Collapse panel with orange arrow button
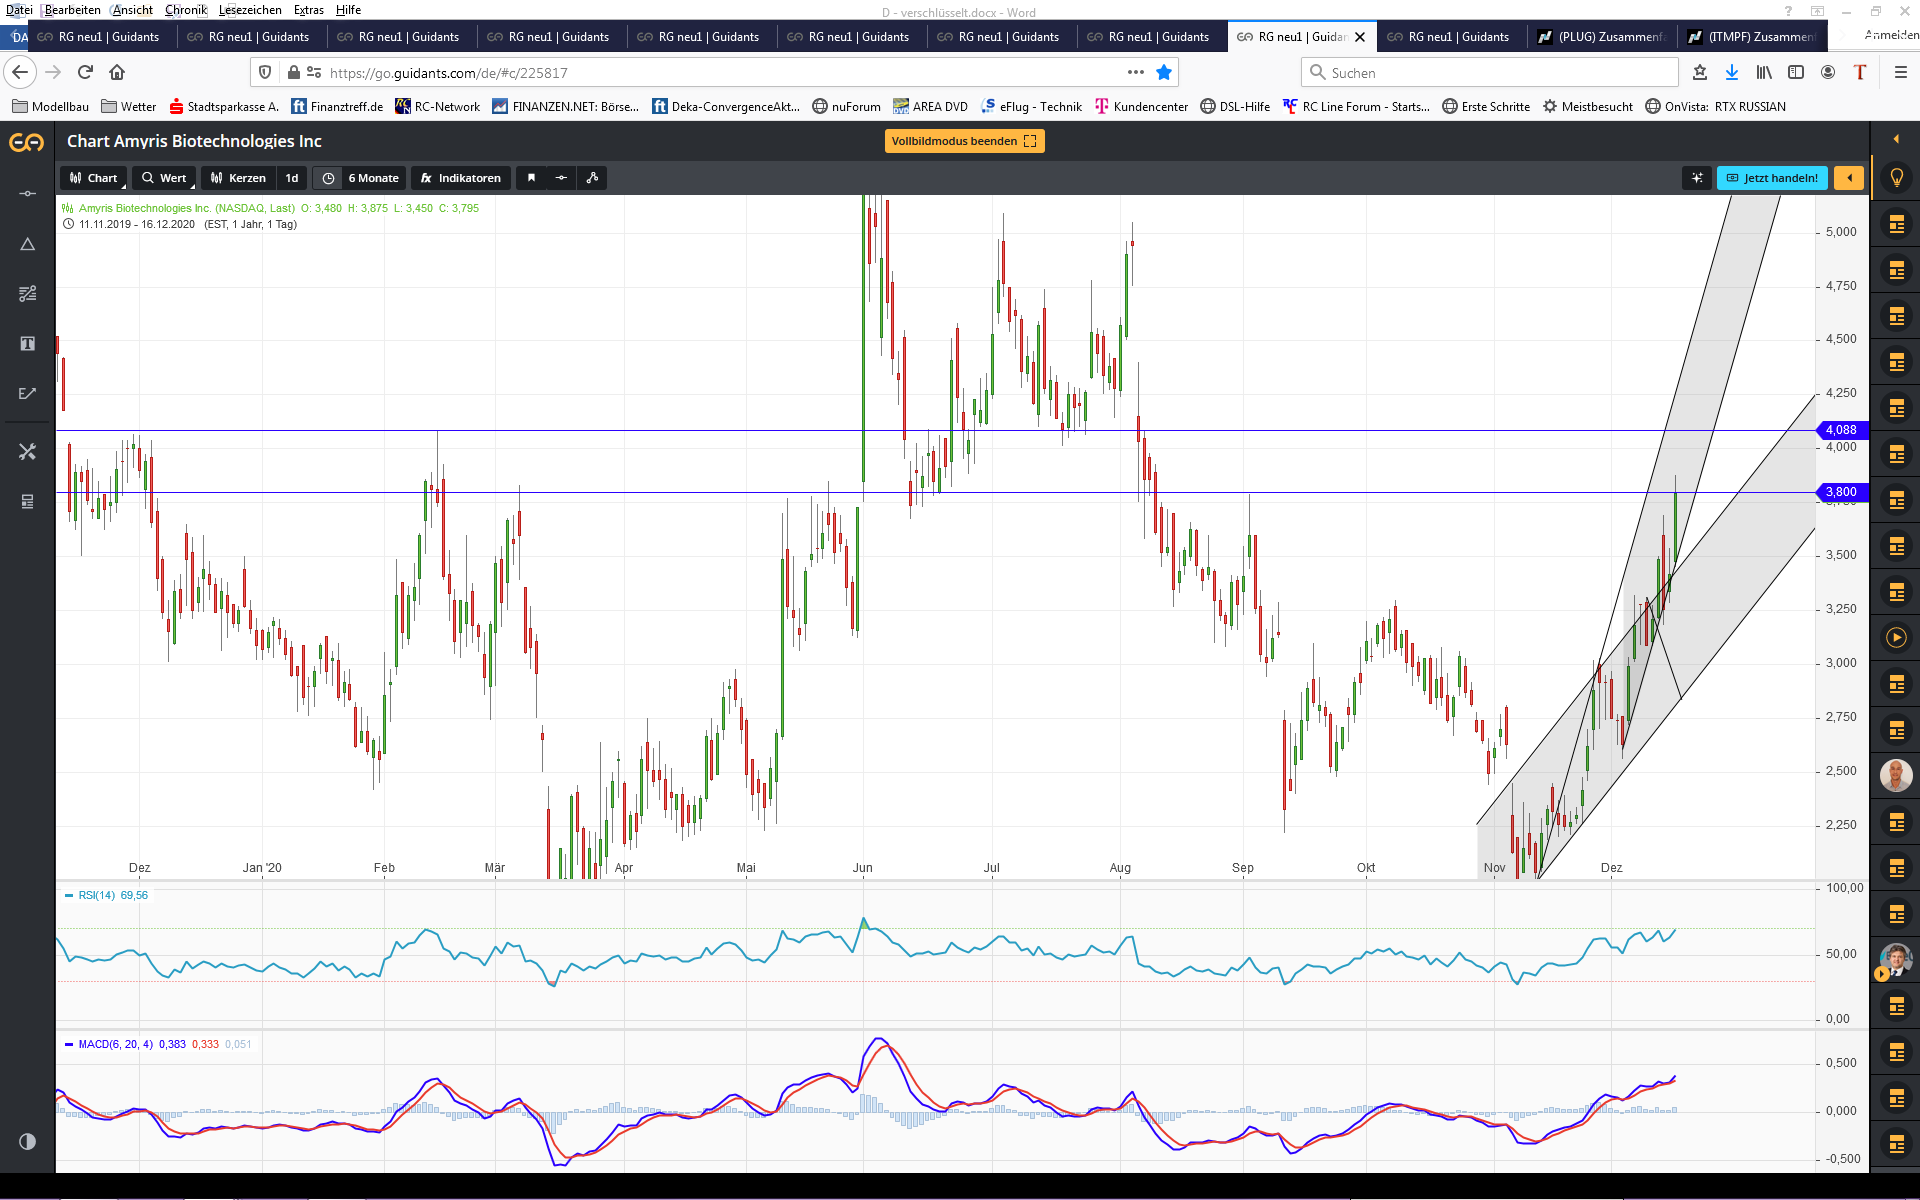 coord(1849,178)
